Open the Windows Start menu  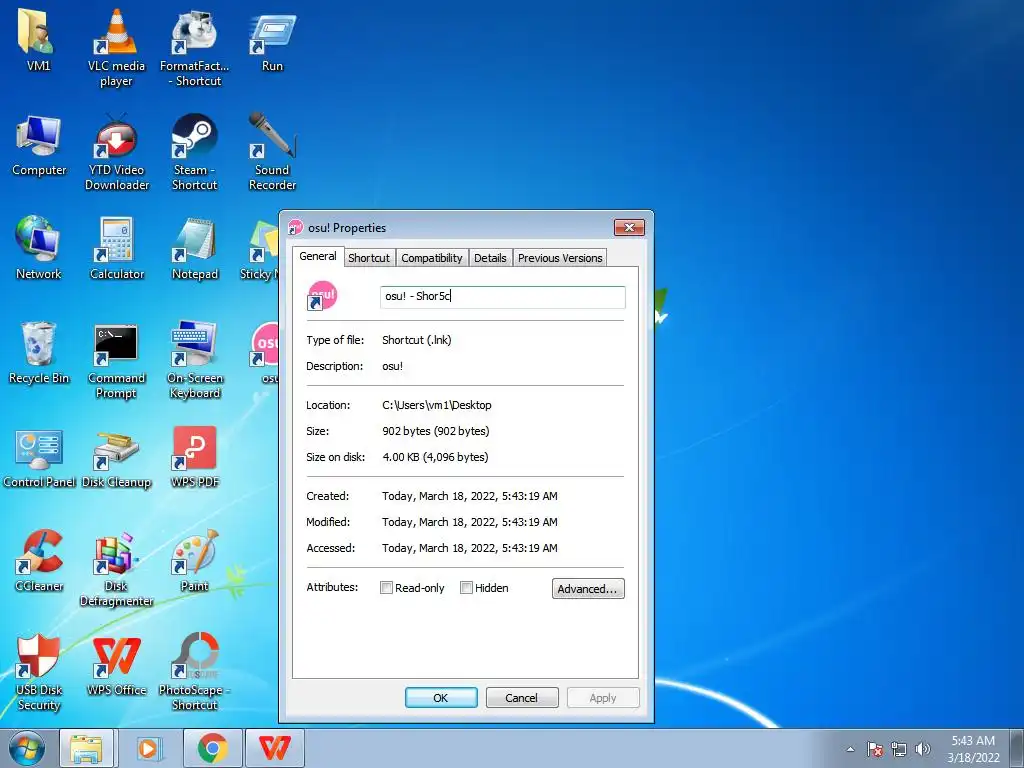point(27,748)
